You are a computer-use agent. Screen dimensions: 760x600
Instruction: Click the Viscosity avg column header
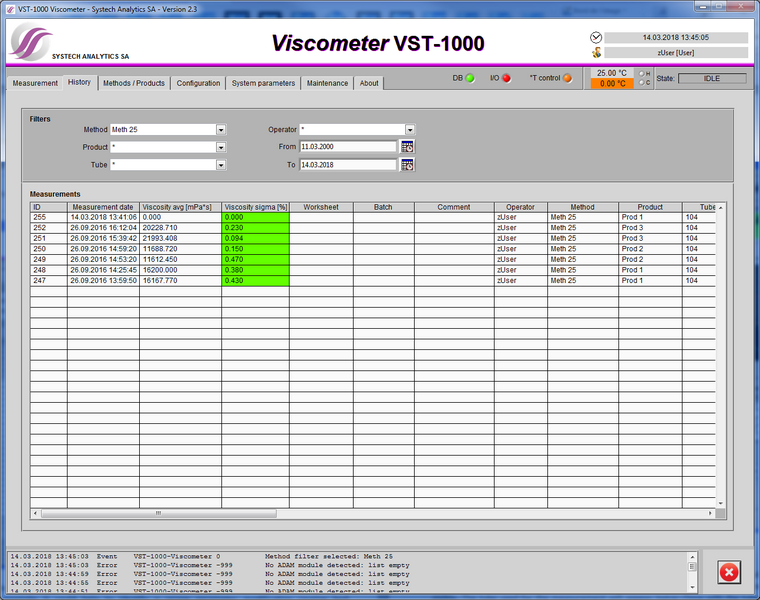[x=180, y=207]
